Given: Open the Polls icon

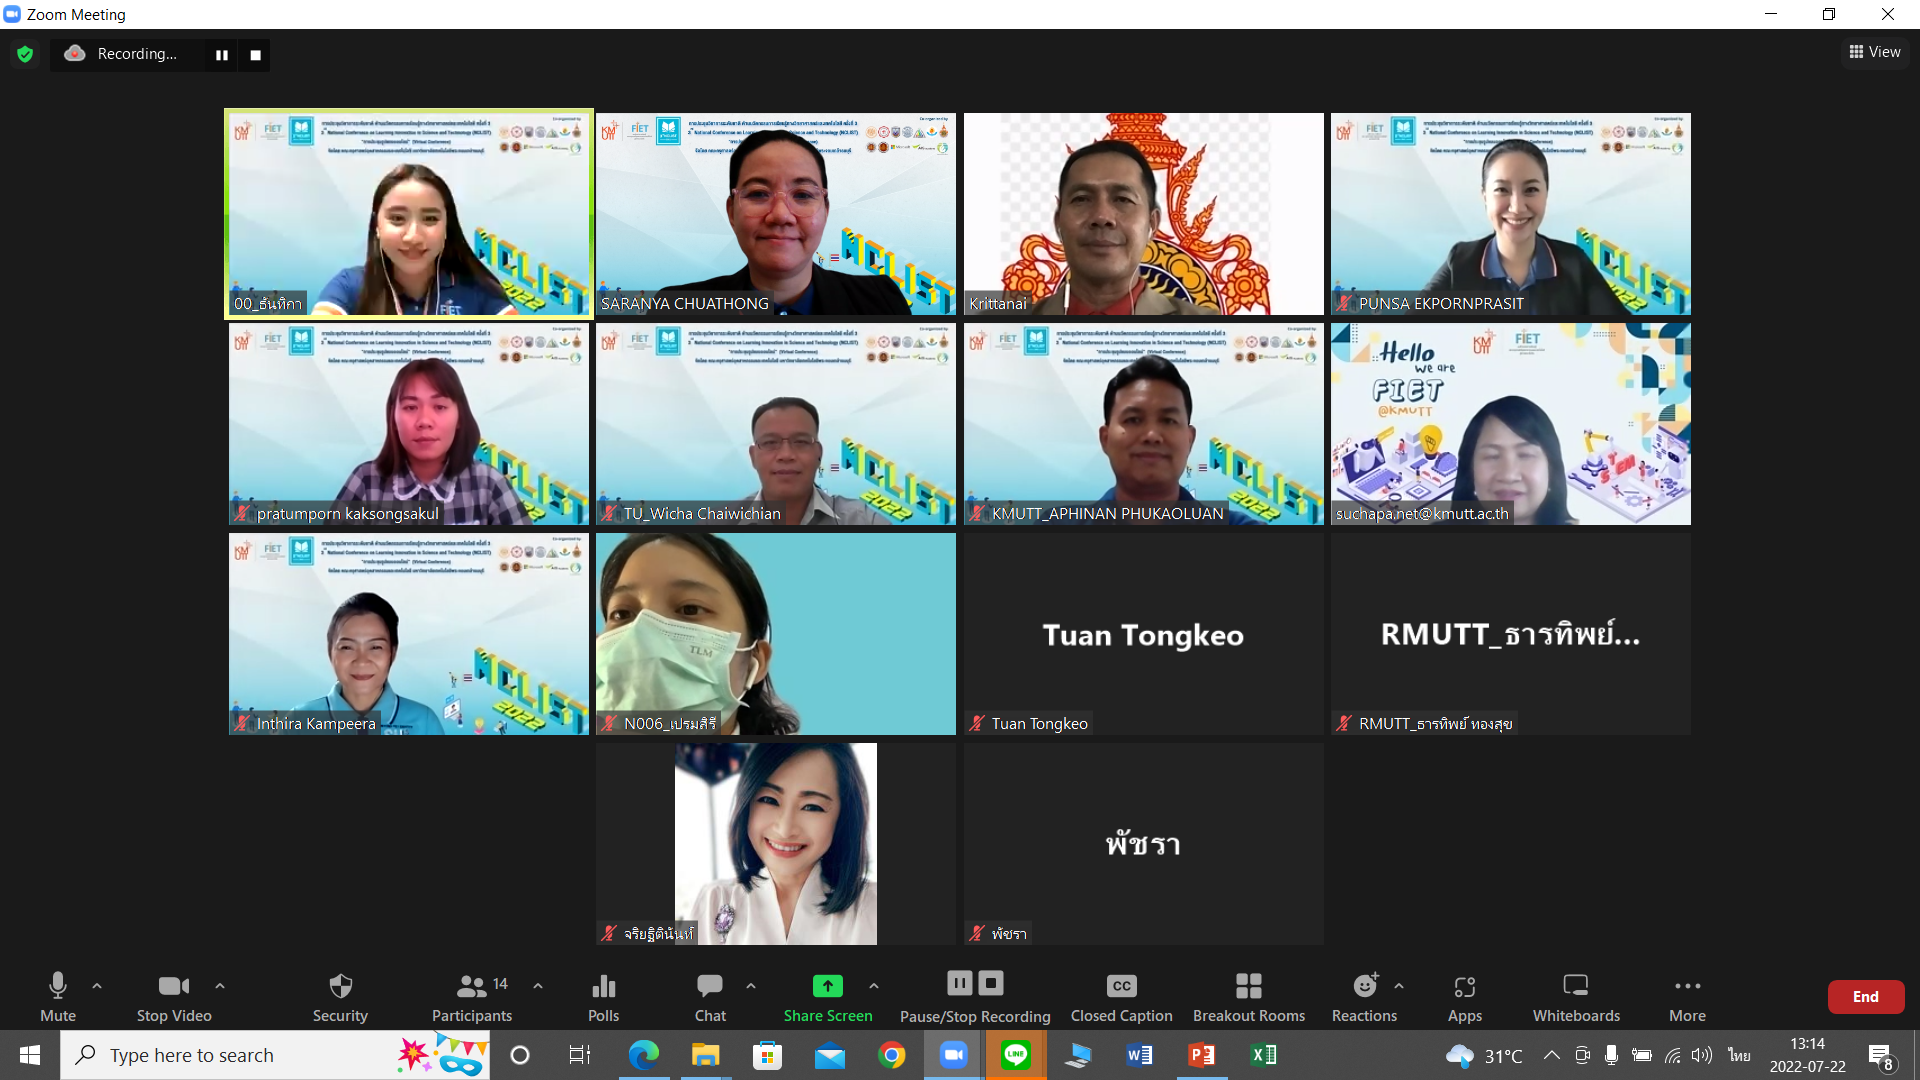Looking at the screenshot, I should pyautogui.click(x=603, y=987).
